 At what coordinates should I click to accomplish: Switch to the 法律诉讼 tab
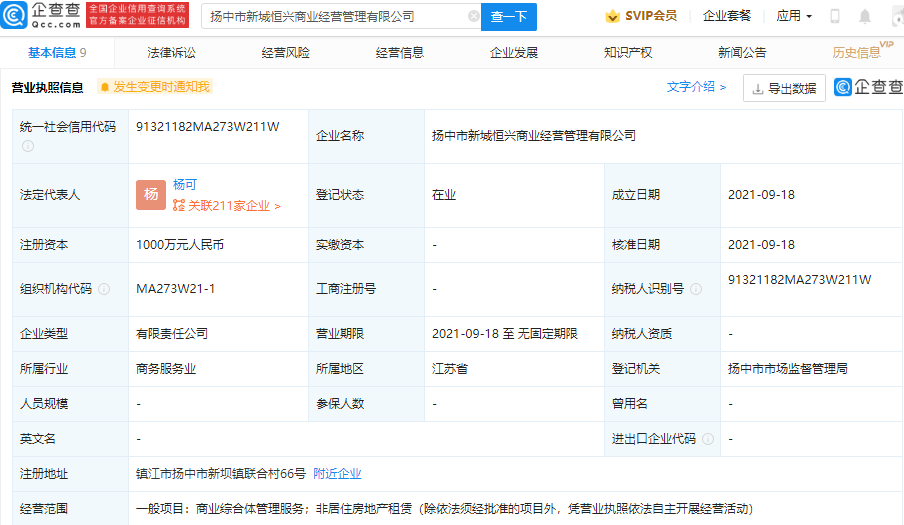click(171, 53)
